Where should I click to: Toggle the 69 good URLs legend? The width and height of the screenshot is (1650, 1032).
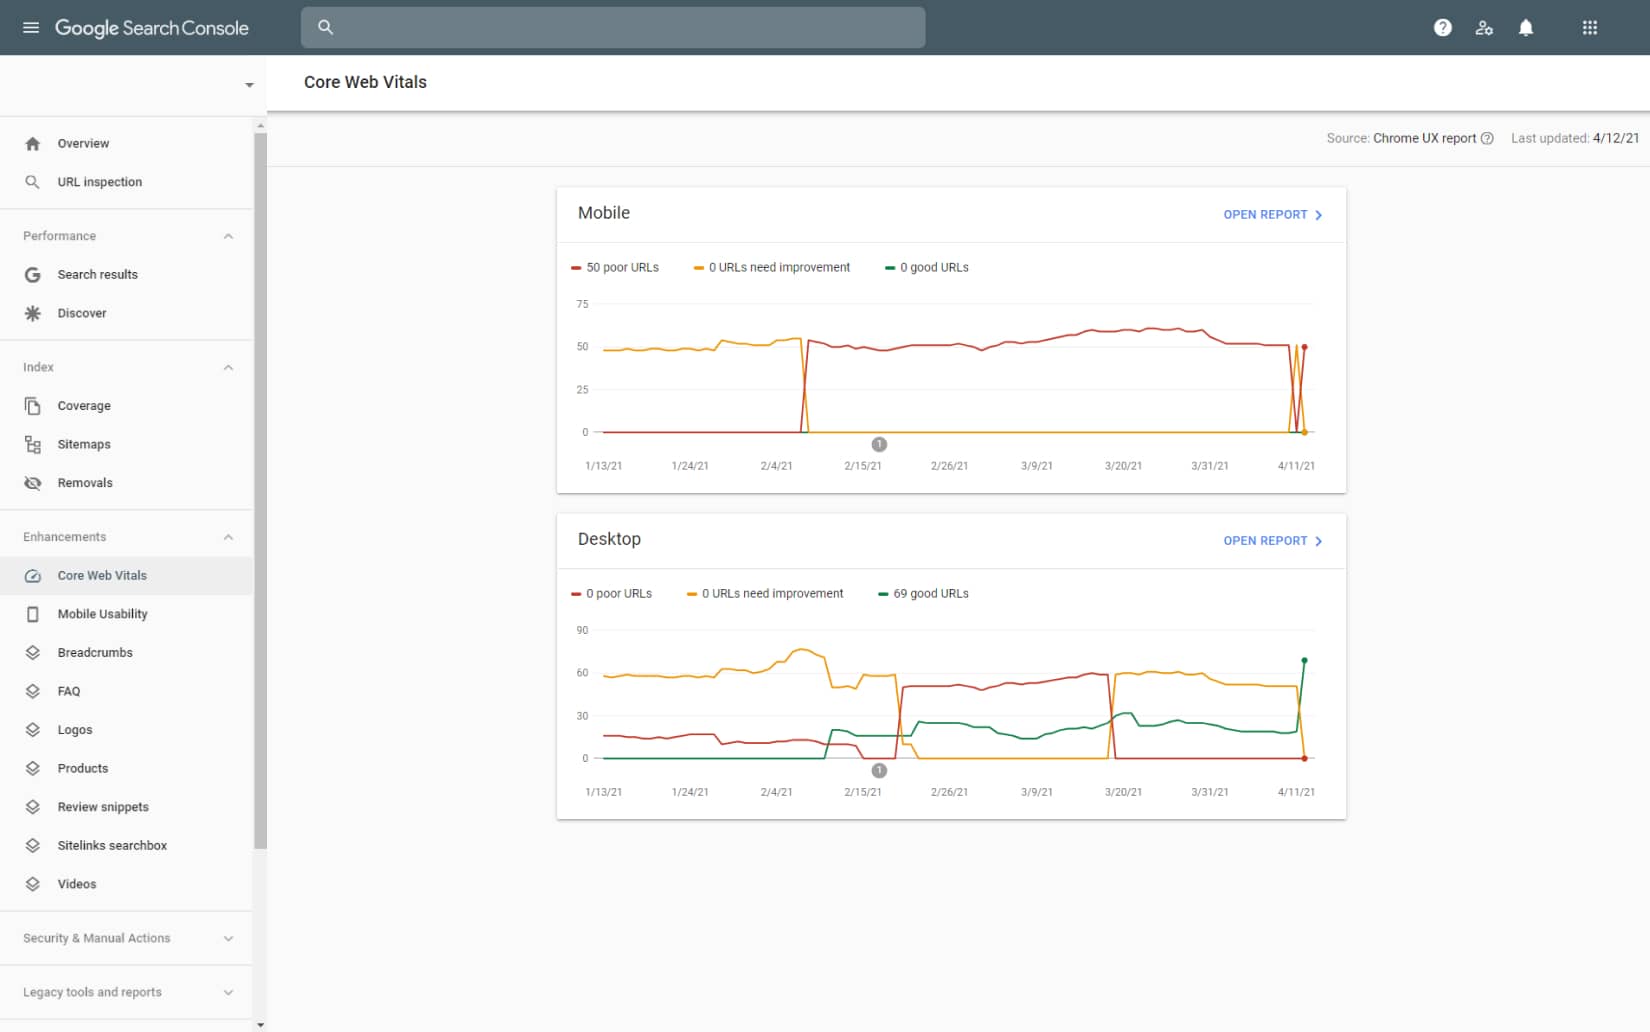pos(922,593)
